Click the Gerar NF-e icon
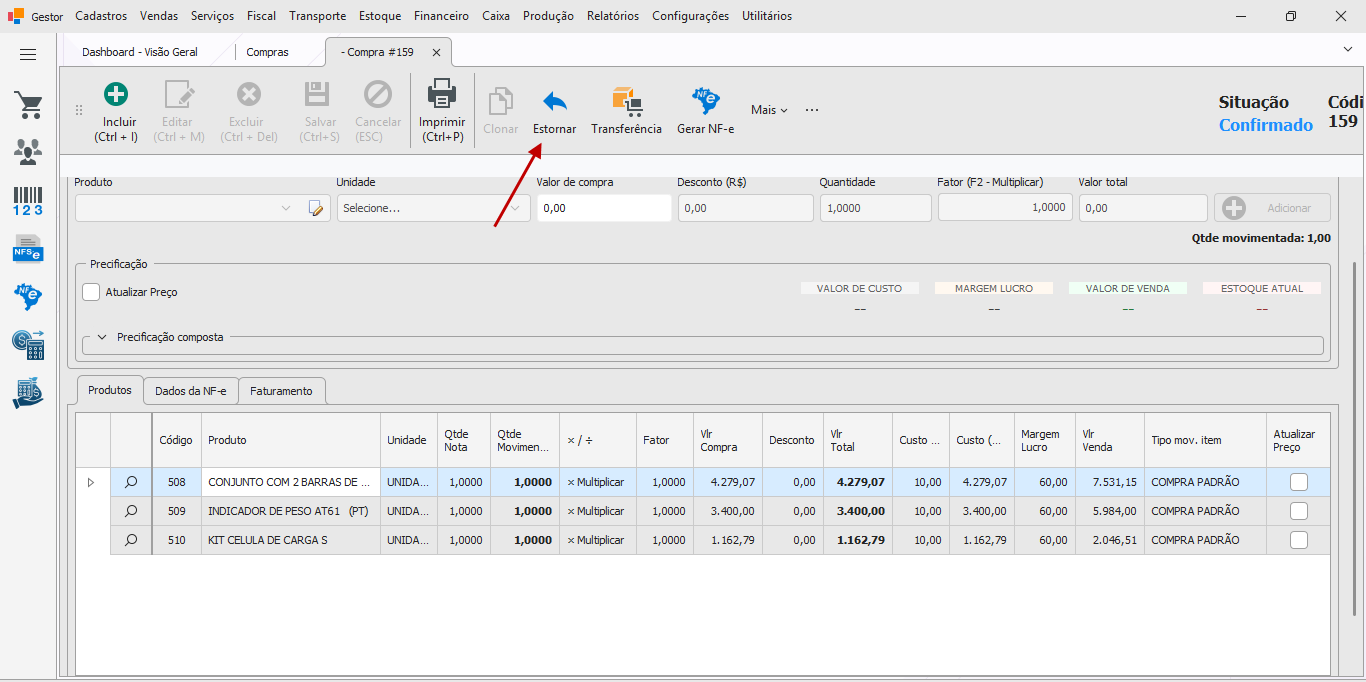Viewport: 1366px width, 682px height. (x=706, y=100)
